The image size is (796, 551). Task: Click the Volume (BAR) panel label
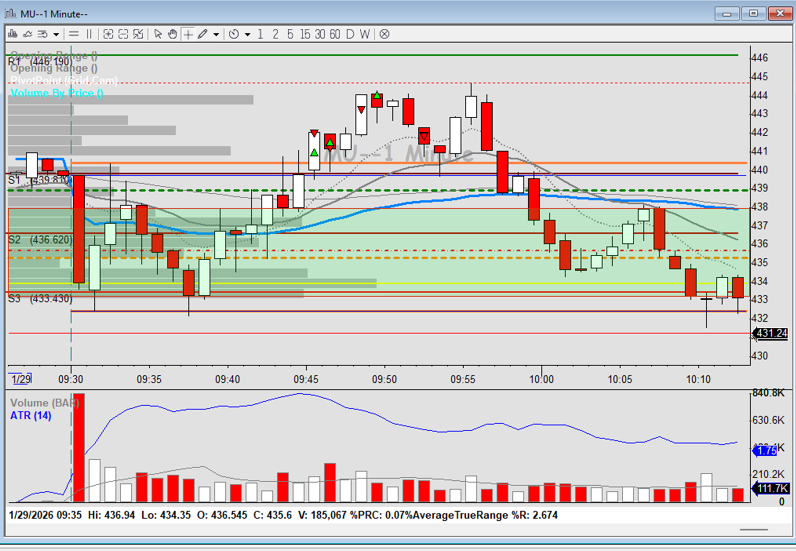45,403
